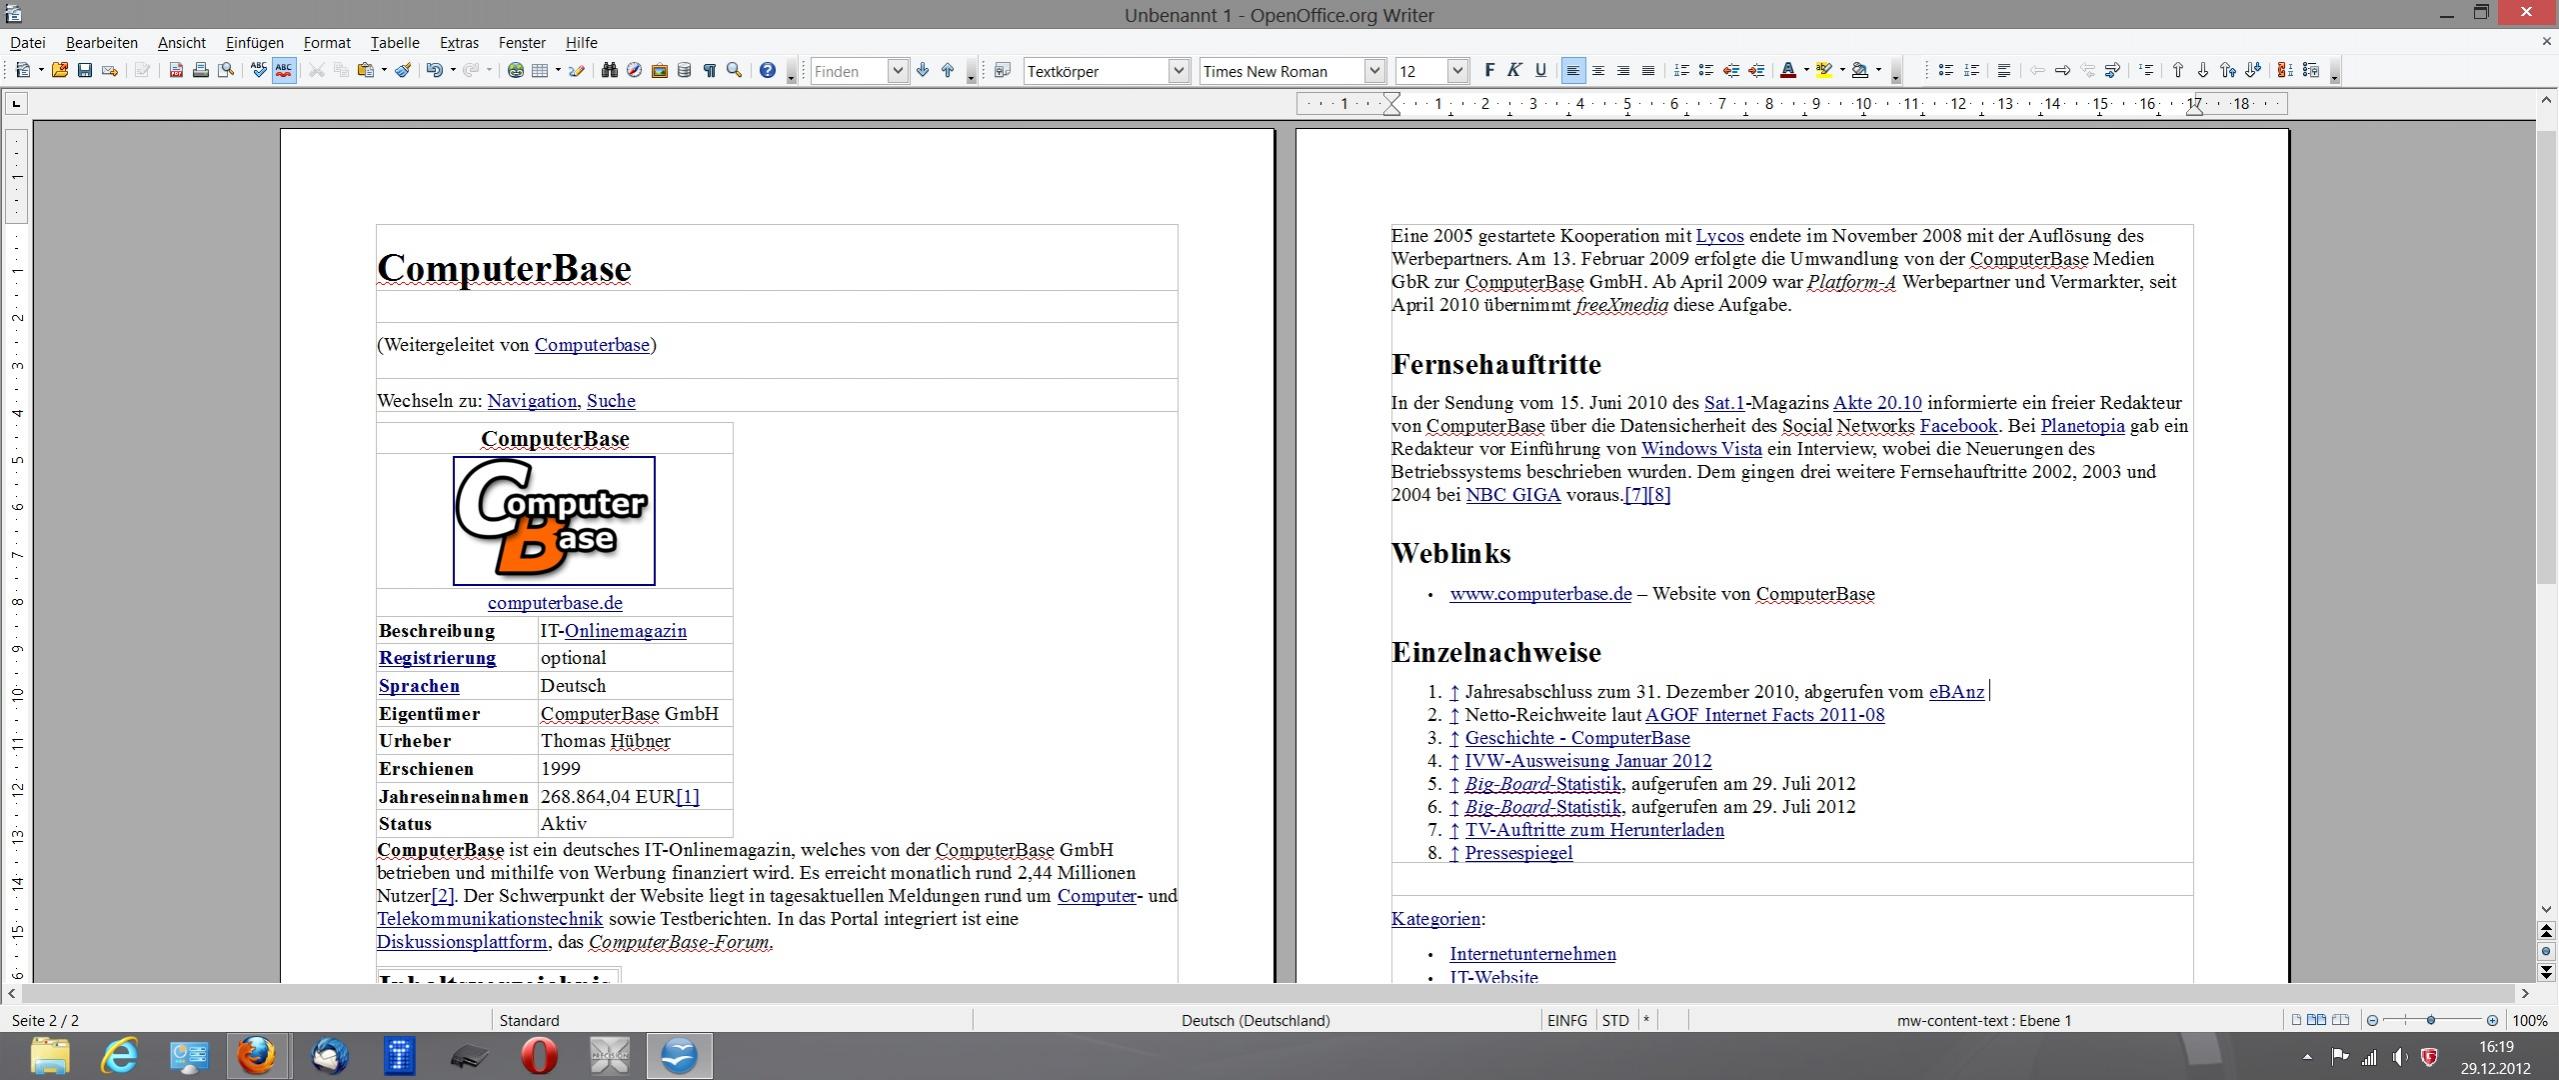The width and height of the screenshot is (2559, 1080).
Task: Open the Tabelle menu
Action: point(394,43)
